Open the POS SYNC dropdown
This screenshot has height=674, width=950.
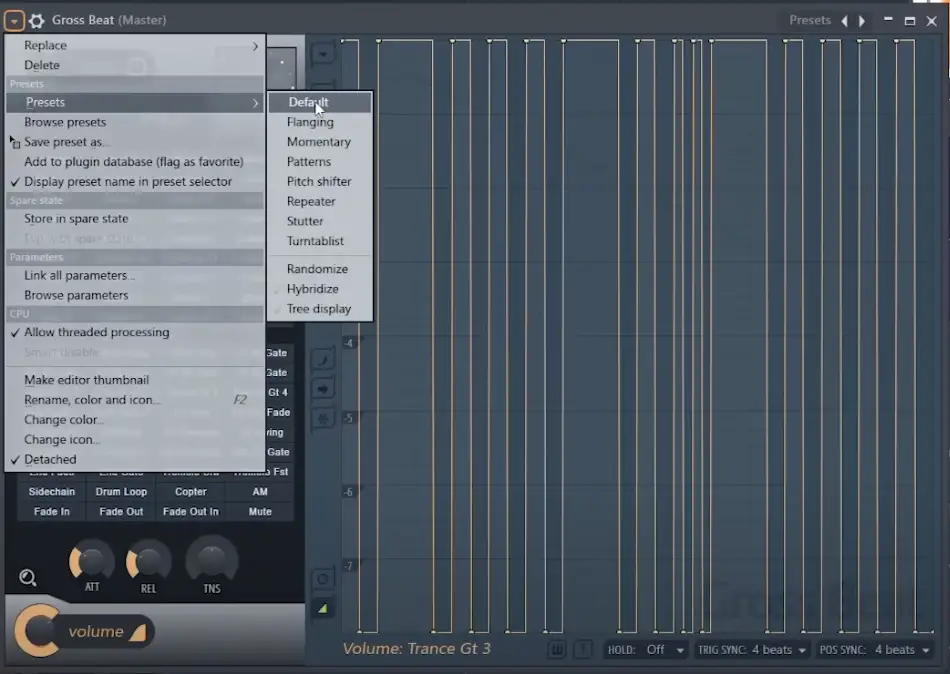click(898, 649)
